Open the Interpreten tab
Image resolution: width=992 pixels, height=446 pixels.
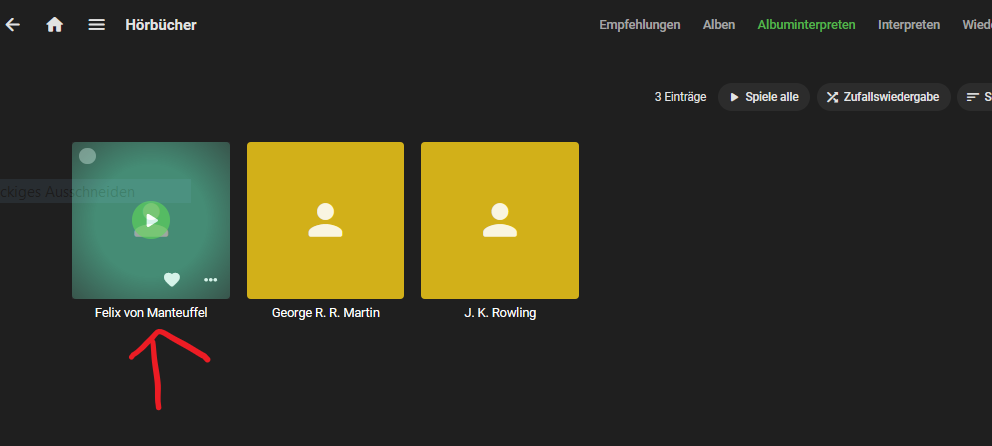(908, 25)
